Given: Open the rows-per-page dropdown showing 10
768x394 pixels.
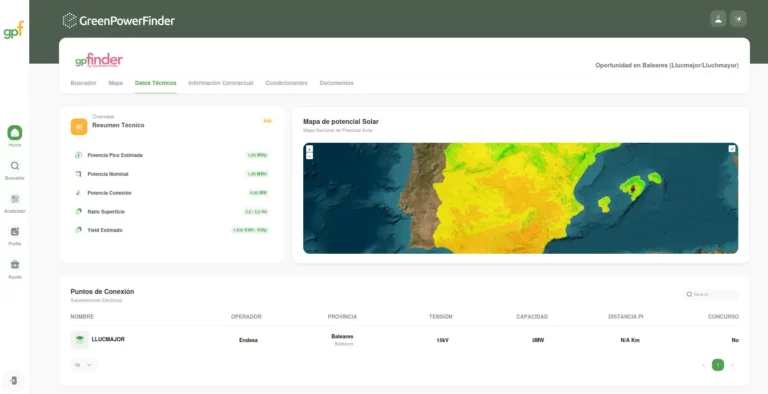Looking at the screenshot, I should 84,365.
